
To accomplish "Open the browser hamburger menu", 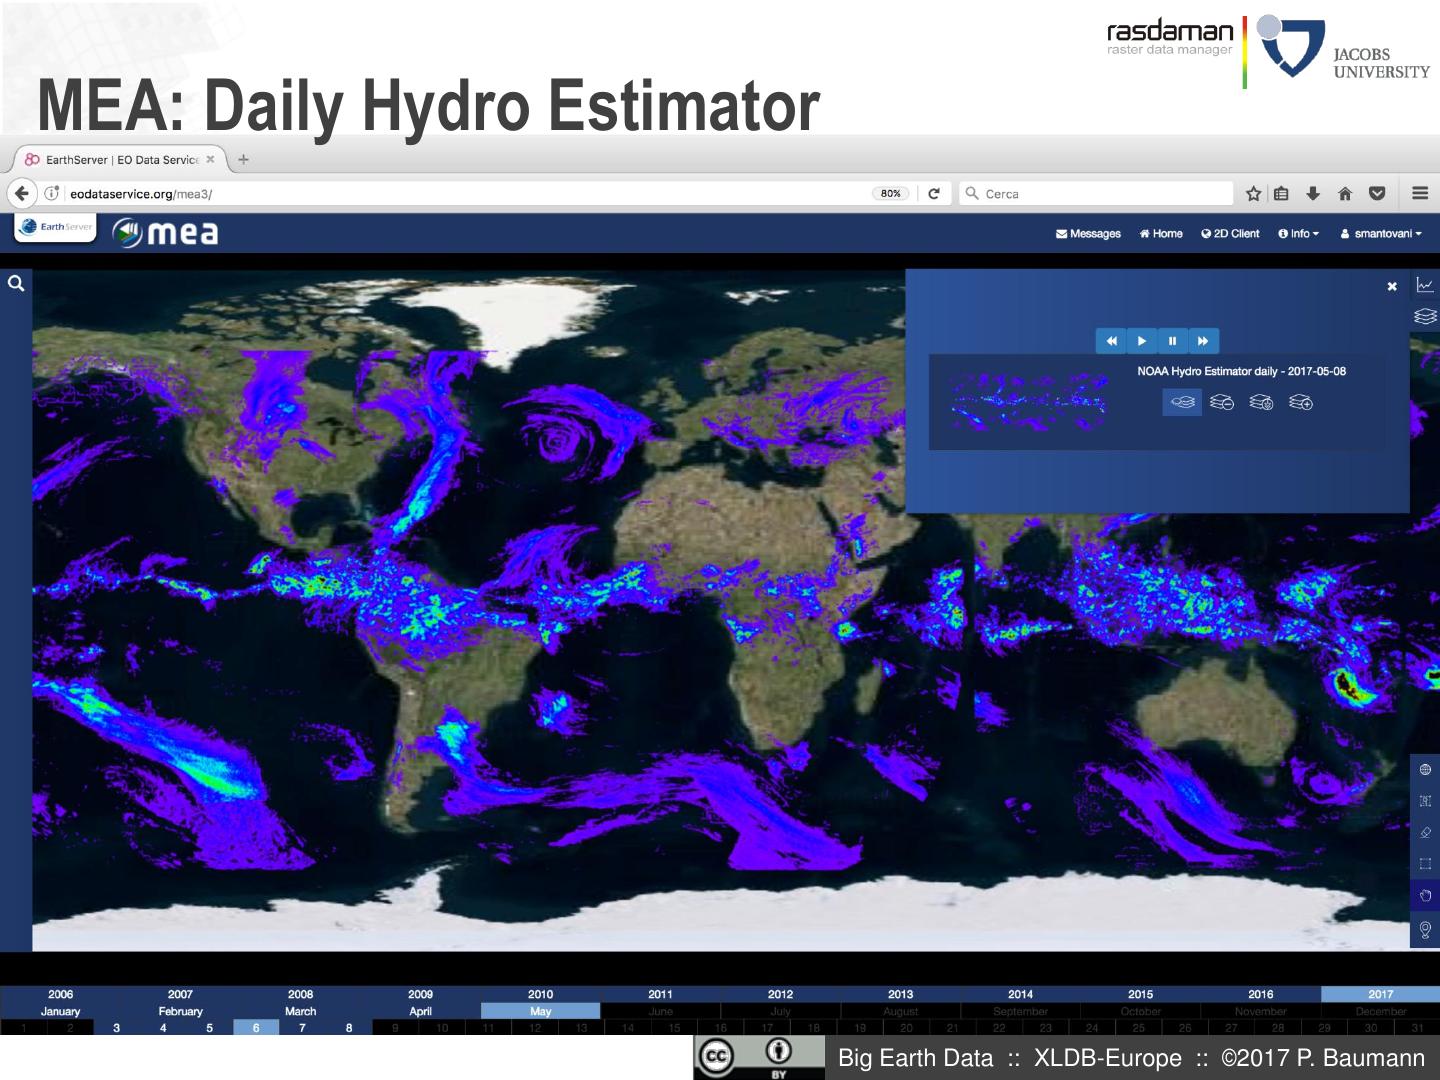I will click(1420, 194).
